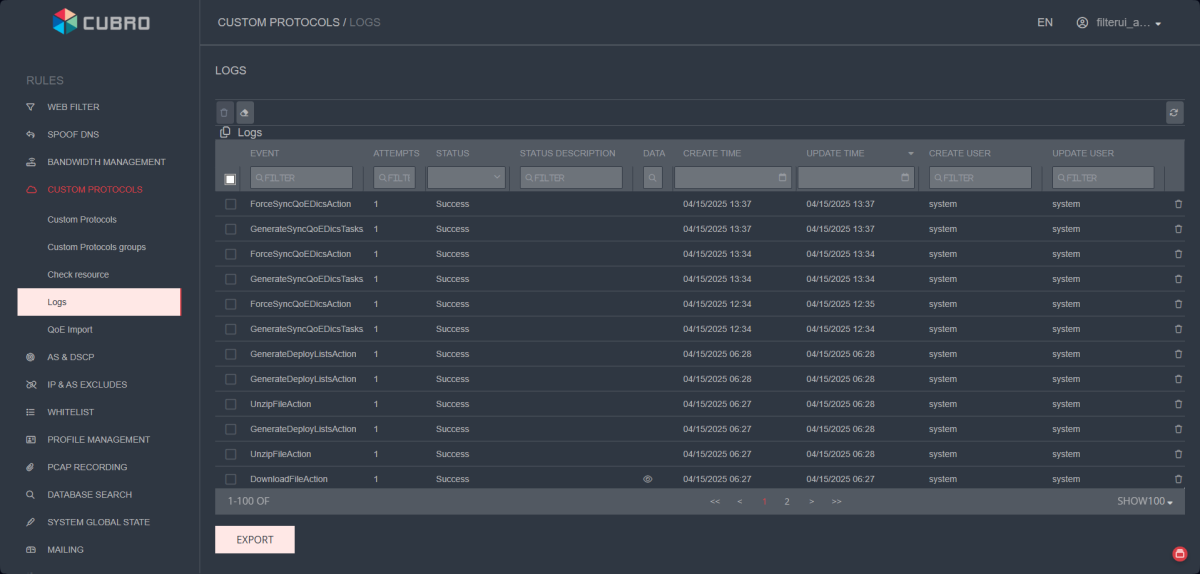Open the Status filter dropdown
The width and height of the screenshot is (1200, 574).
(466, 178)
